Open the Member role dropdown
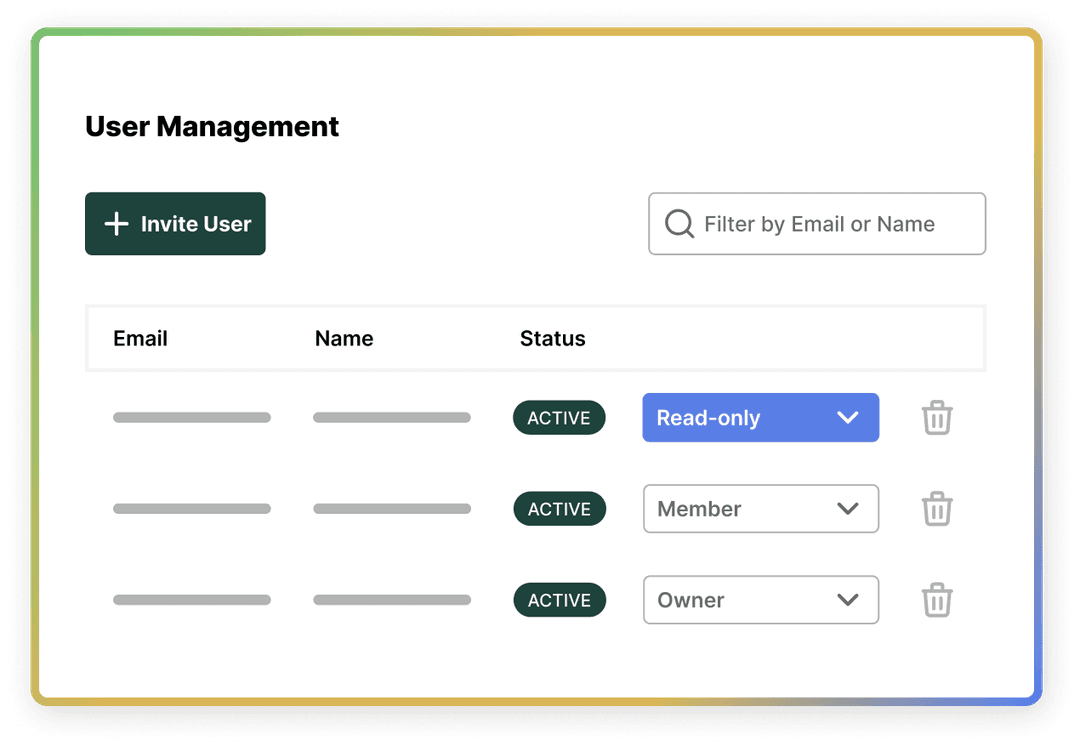1080x747 pixels. pos(760,508)
